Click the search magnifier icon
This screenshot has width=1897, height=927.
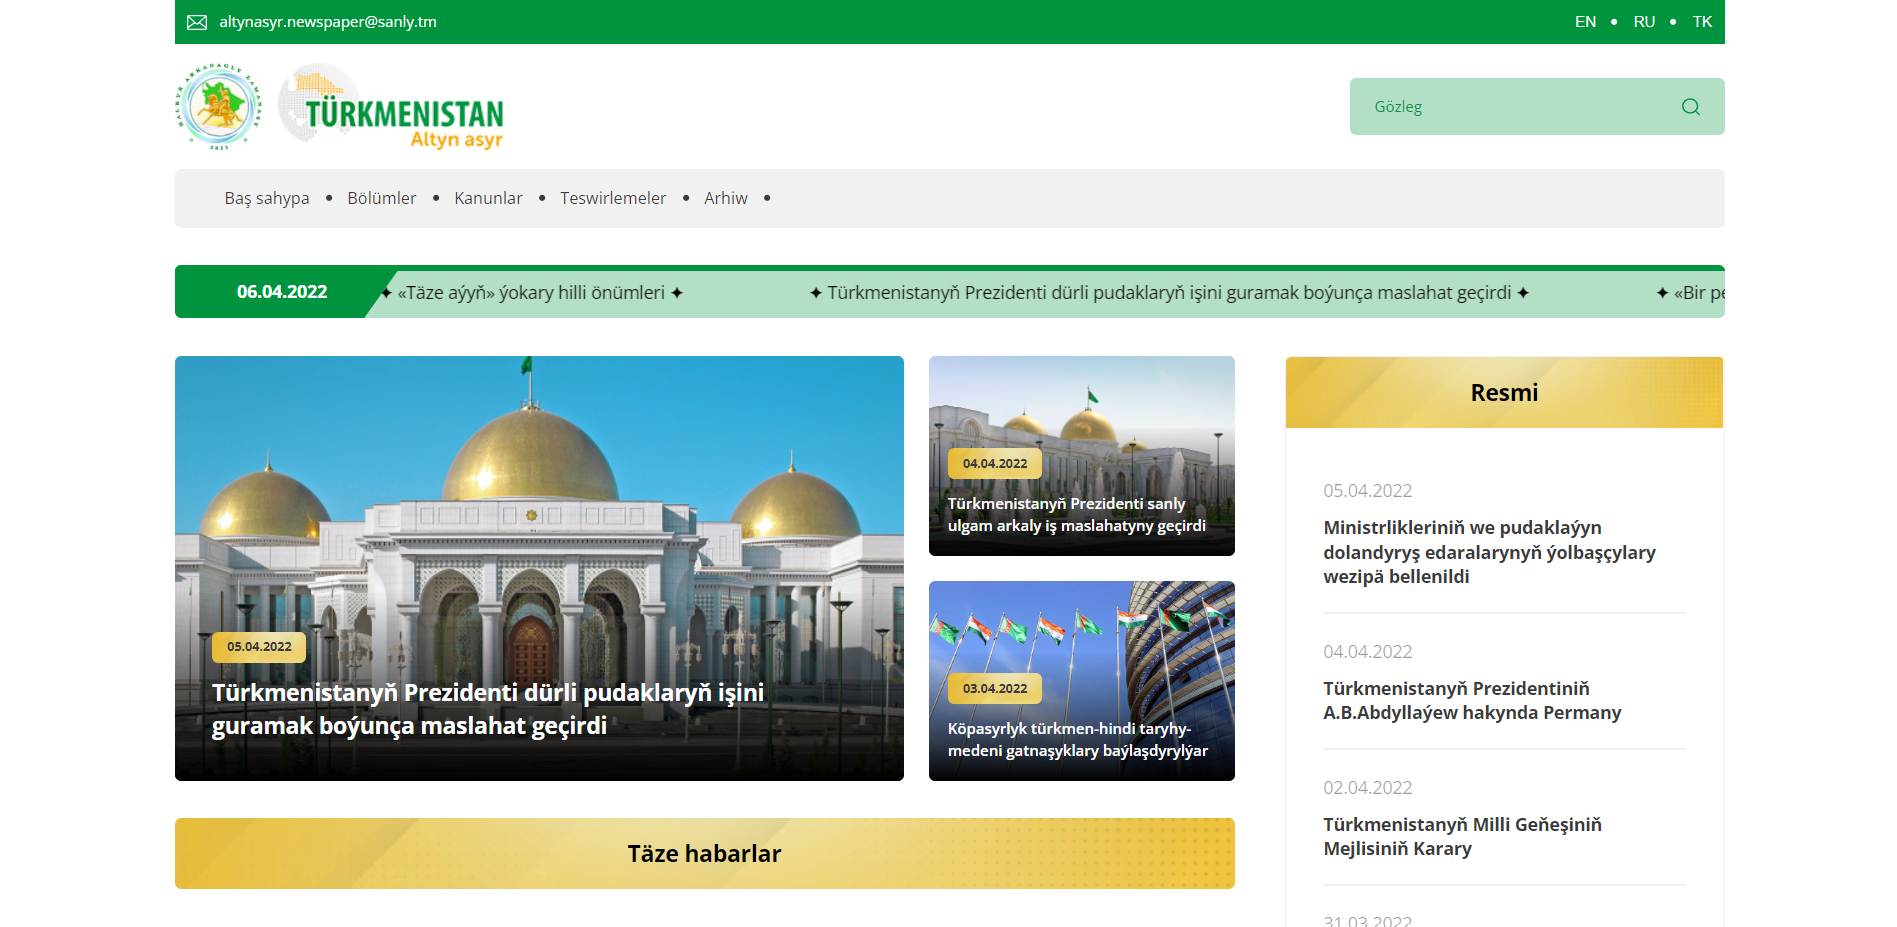pos(1690,107)
